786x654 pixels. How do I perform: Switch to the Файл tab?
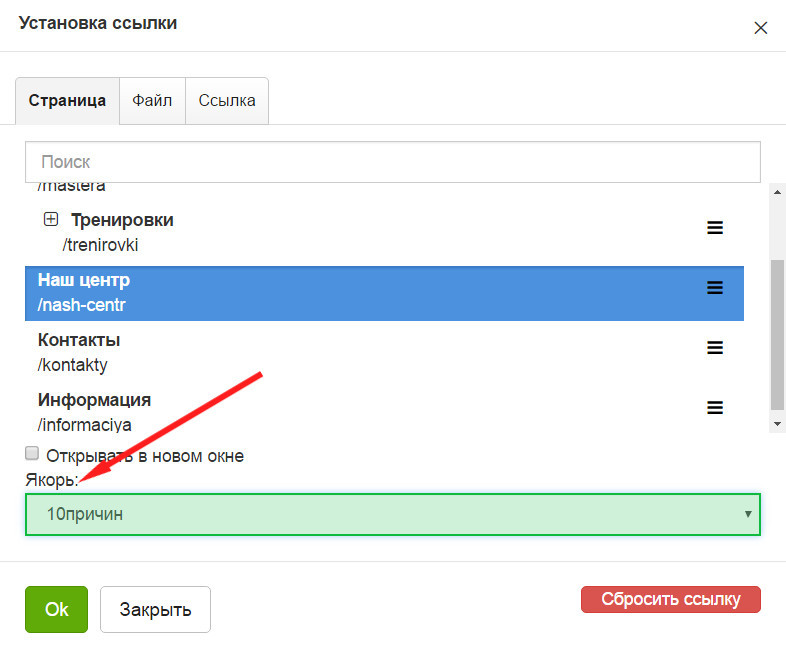(152, 101)
